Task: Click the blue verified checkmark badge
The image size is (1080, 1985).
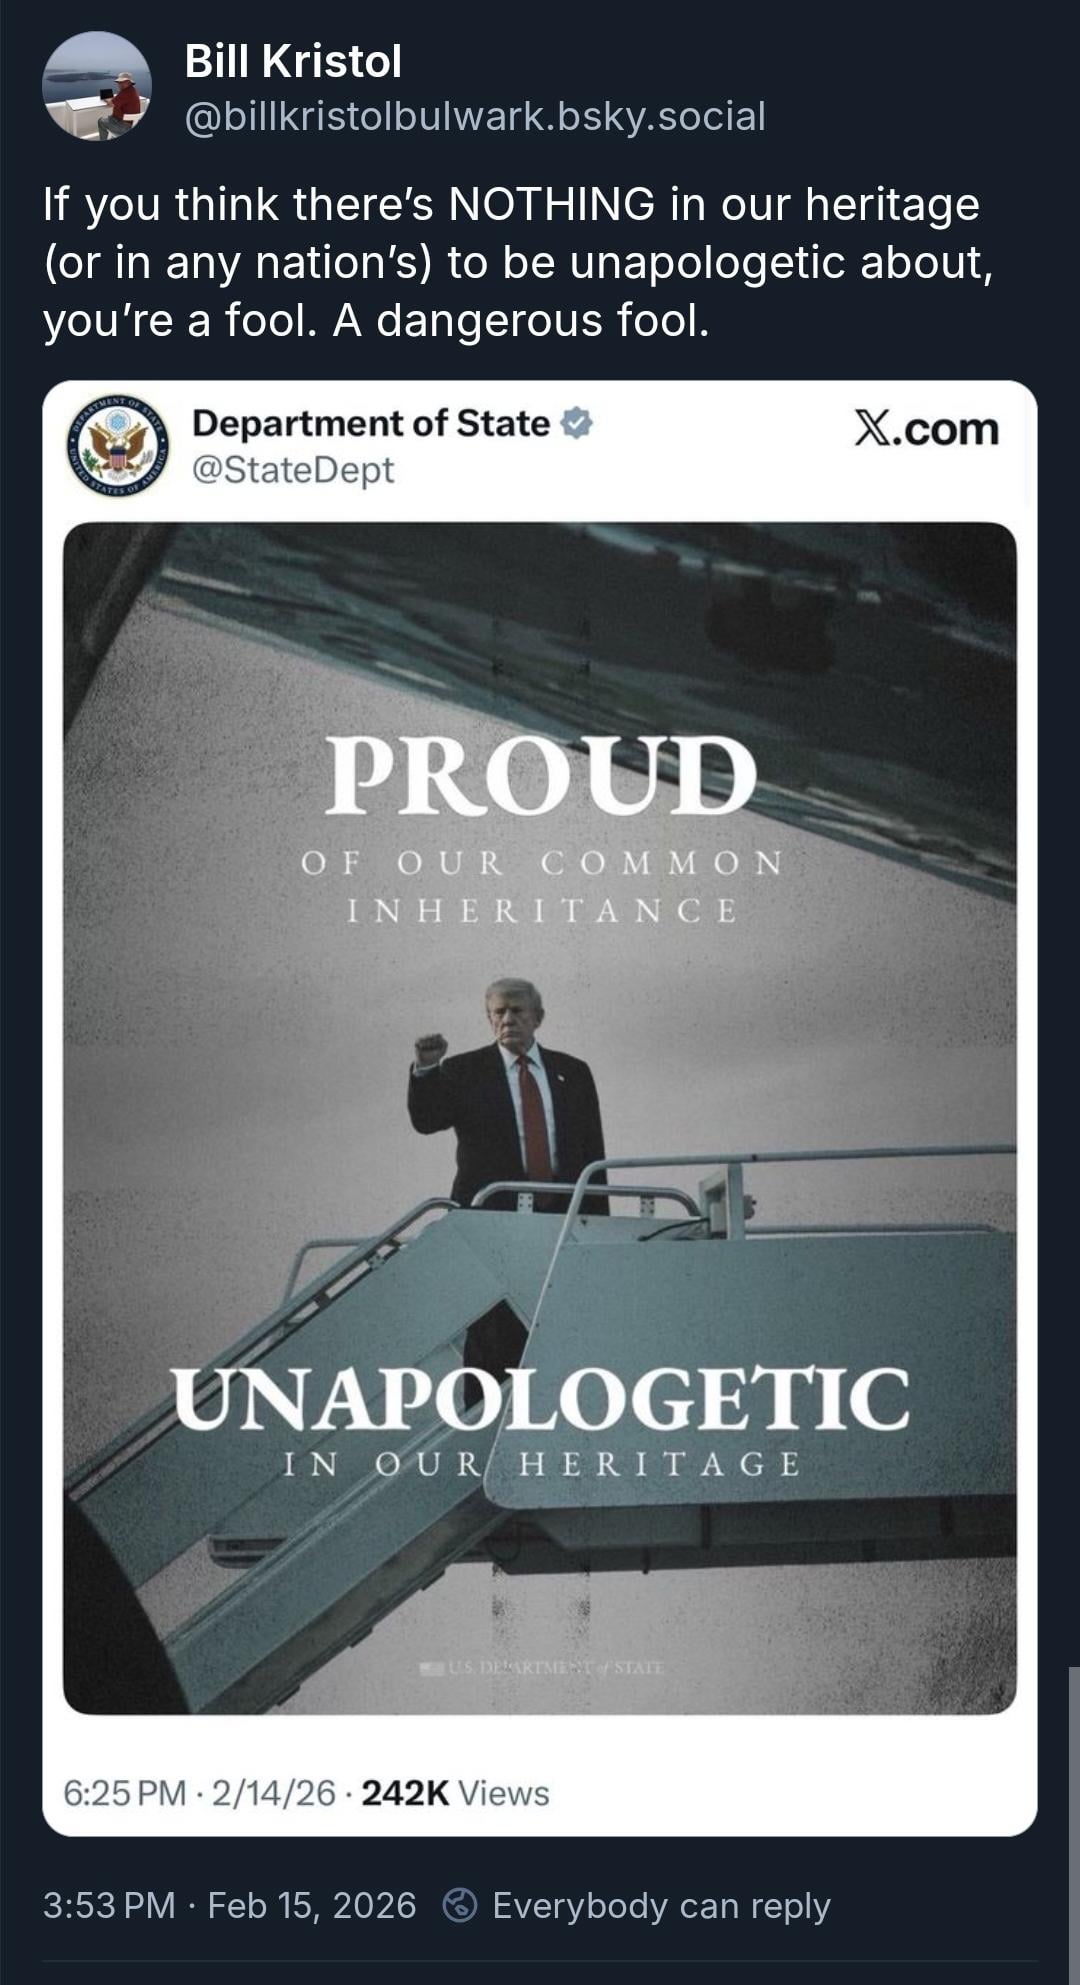Action: click(576, 423)
